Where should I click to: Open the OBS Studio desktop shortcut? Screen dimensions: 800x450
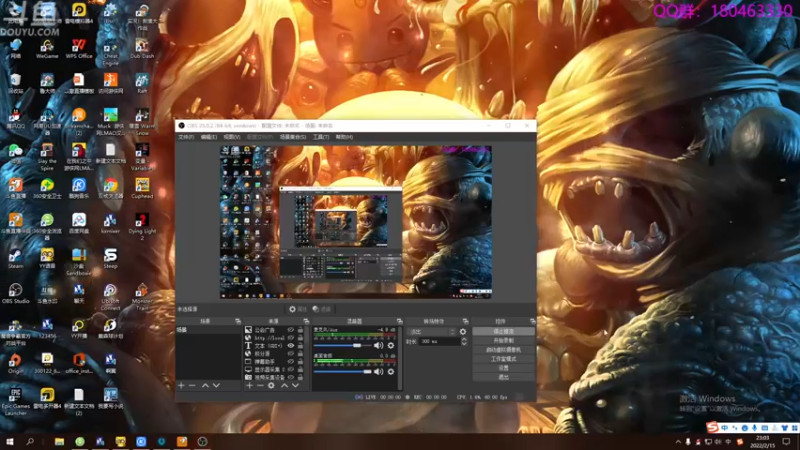[15, 293]
